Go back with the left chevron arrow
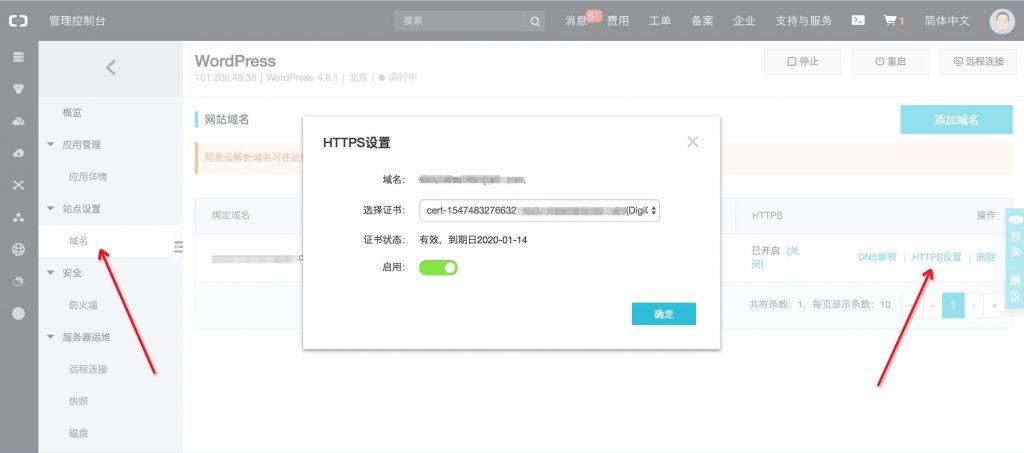The height and width of the screenshot is (453, 1024). [x=111, y=67]
